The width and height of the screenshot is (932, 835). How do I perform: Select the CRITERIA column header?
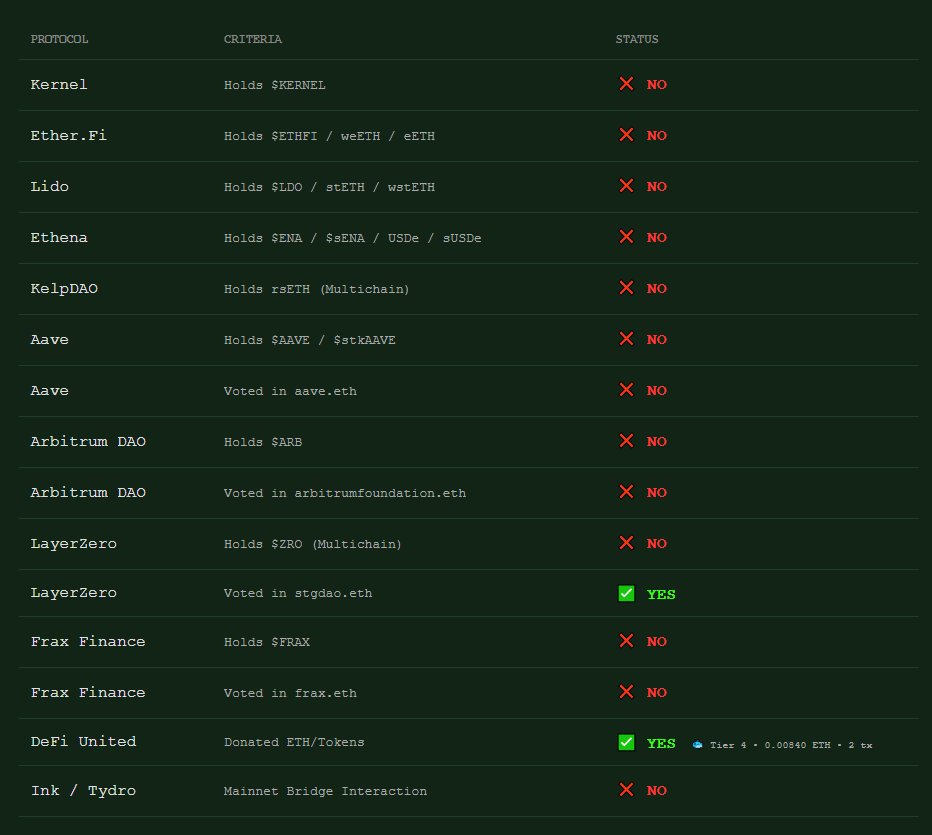coord(253,39)
